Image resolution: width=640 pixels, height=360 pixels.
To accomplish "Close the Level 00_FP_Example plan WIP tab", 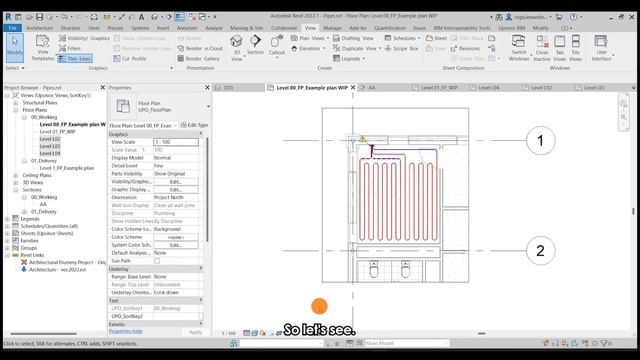I will (353, 87).
